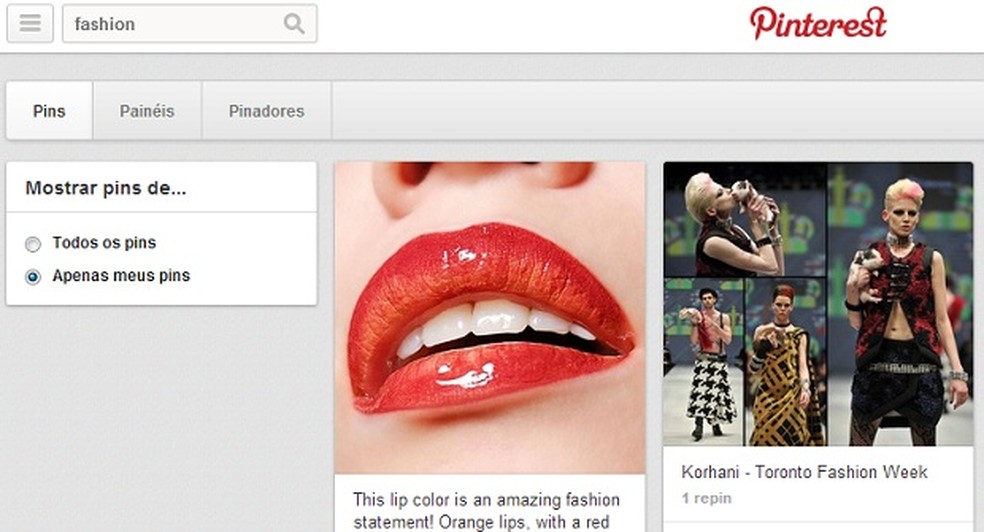This screenshot has height=532, width=984.
Task: Open the hamburger menu button
Action: (29, 24)
